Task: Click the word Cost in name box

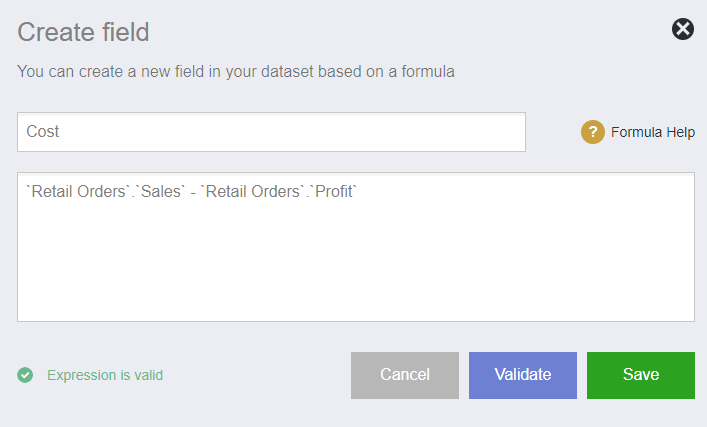Action: pos(43,131)
